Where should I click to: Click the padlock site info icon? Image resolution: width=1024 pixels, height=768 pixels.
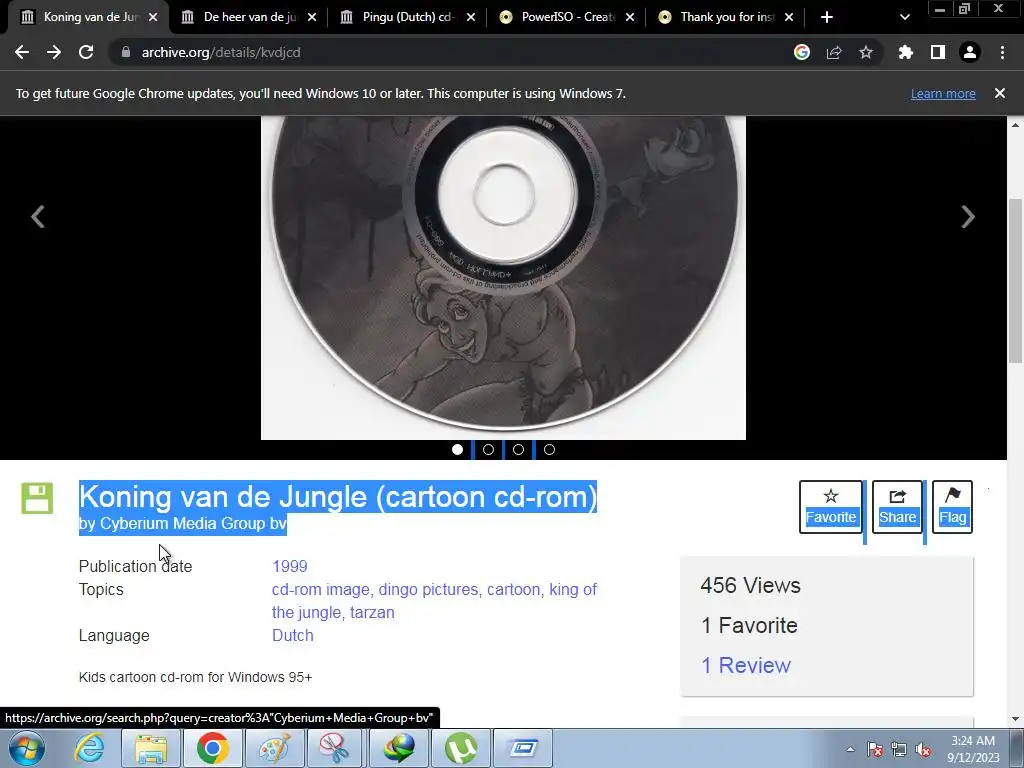(x=126, y=52)
